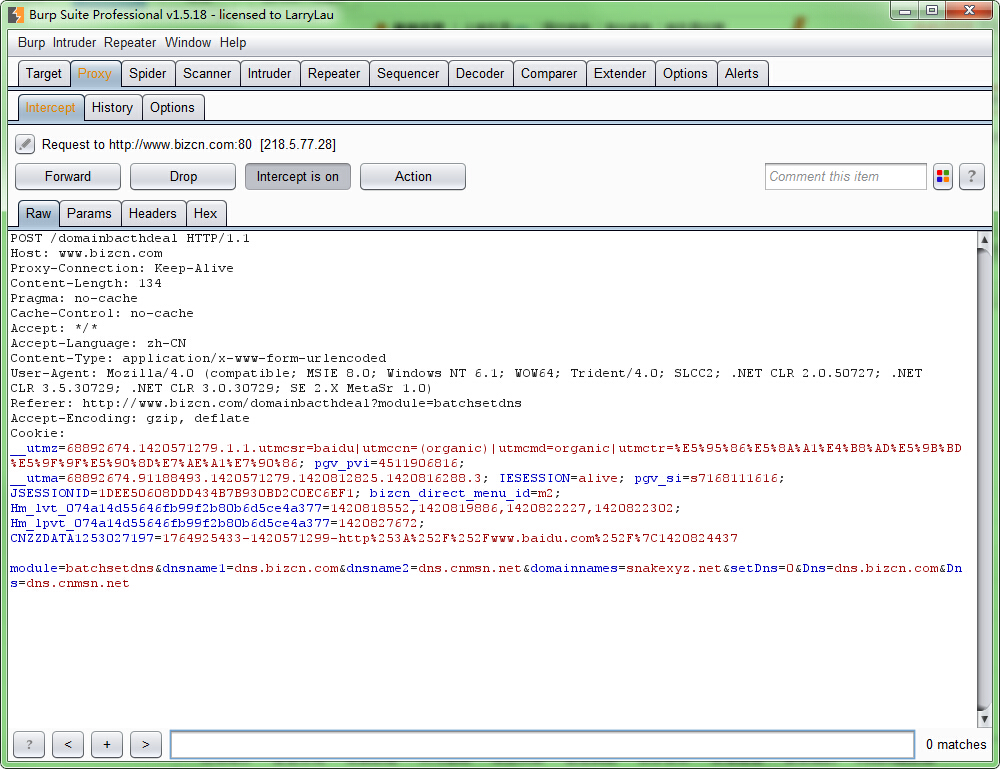Image resolution: width=1000 pixels, height=769 pixels.
Task: Toggle the Intercept is on button
Action: [x=297, y=177]
